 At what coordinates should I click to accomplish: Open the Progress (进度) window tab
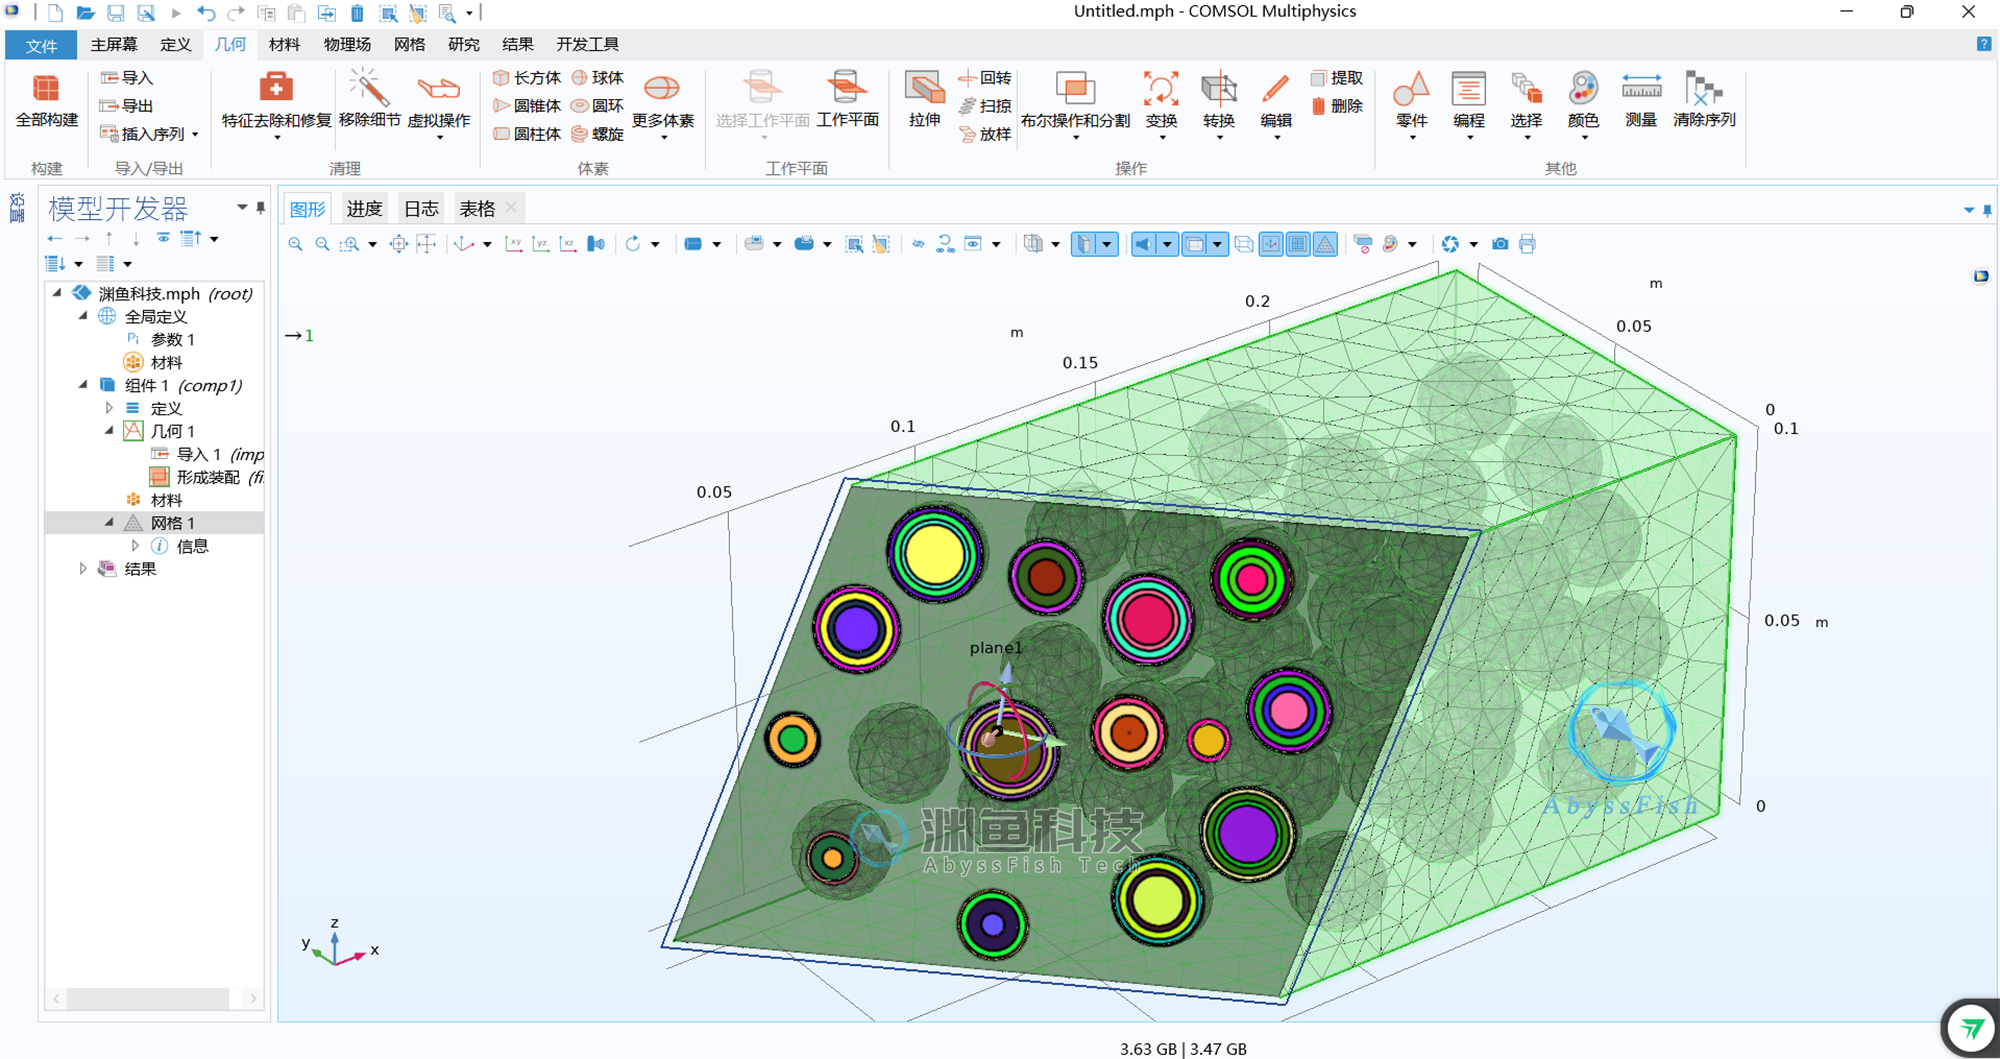364,208
